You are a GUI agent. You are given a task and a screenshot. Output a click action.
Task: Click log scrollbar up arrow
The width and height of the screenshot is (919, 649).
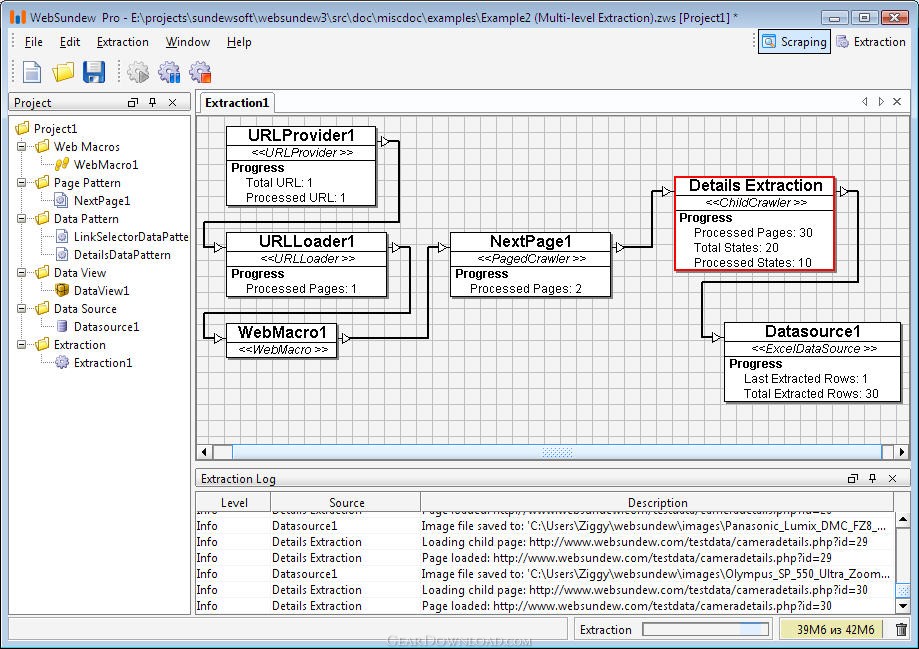pos(903,520)
